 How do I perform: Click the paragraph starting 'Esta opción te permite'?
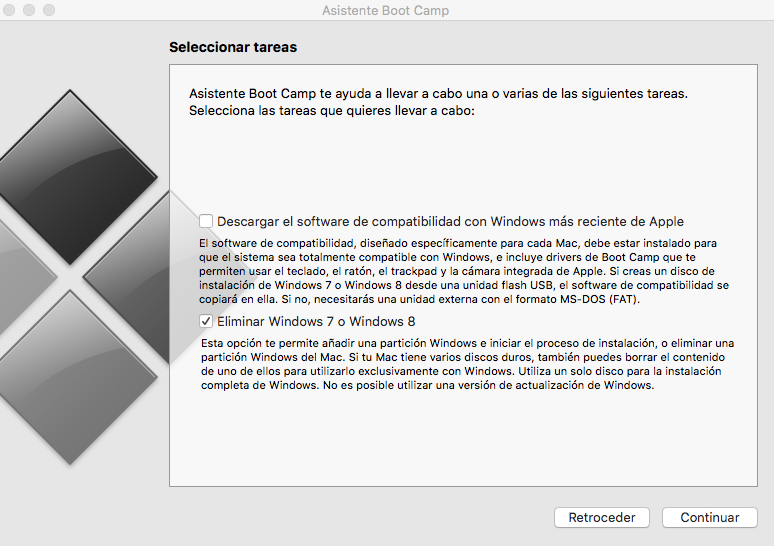click(x=467, y=364)
